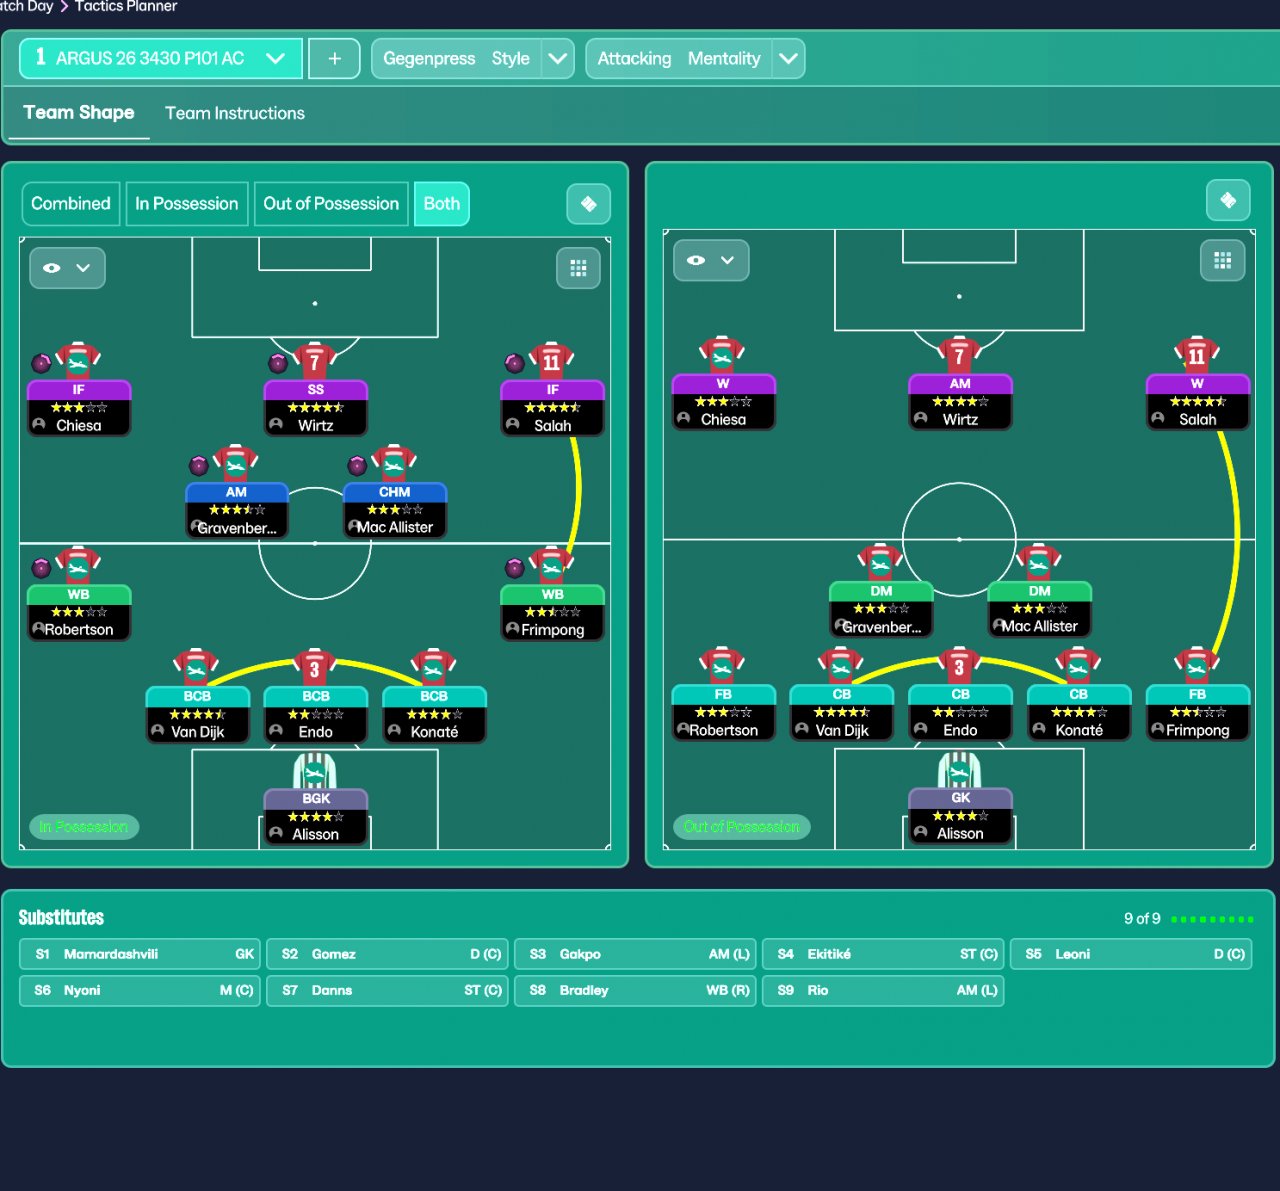
Task: Open the eye visibility dropdown on the Out of Possession pitch
Action: point(711,260)
